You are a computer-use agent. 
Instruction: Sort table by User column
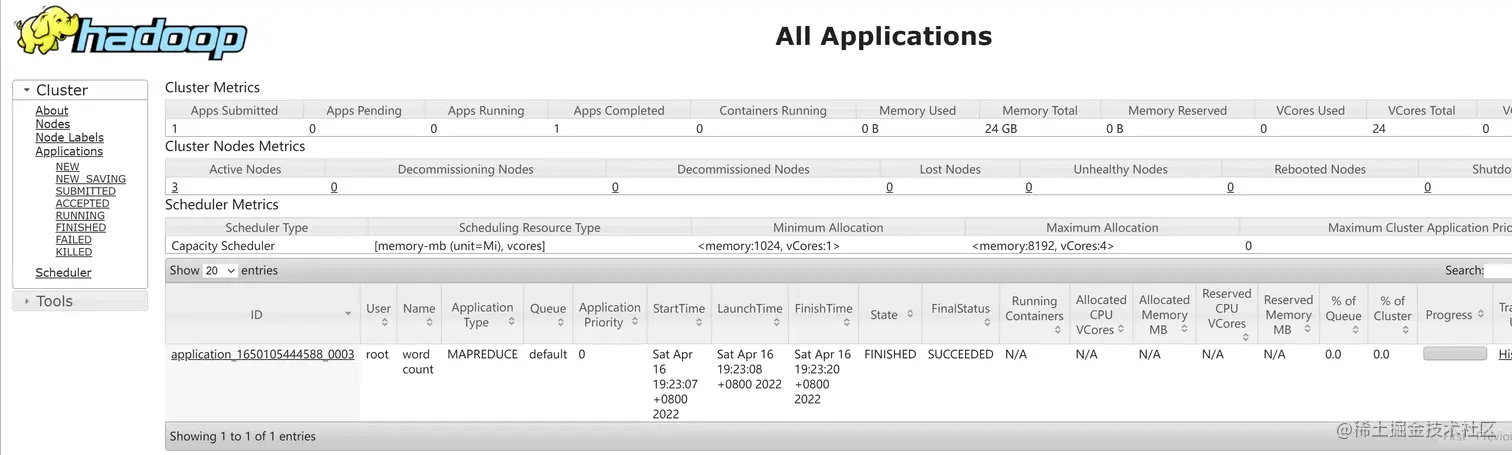379,314
